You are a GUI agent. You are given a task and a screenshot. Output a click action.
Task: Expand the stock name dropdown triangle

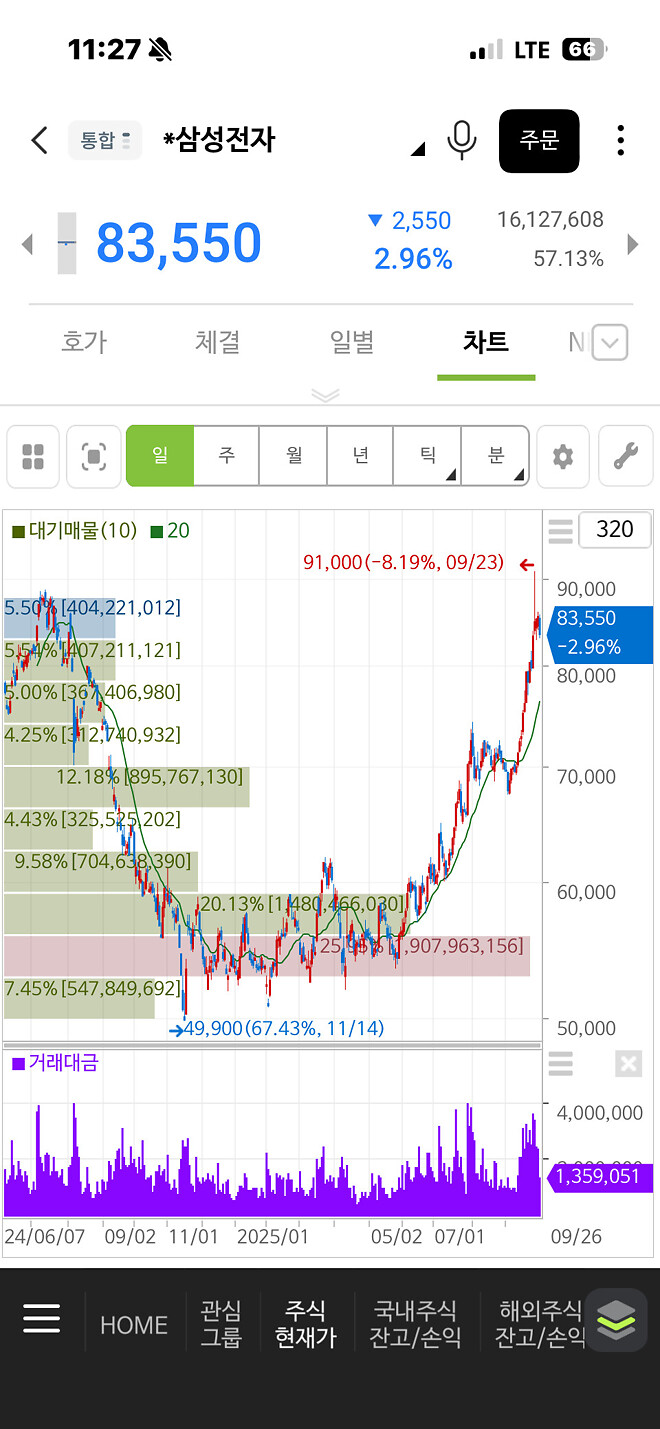click(418, 149)
